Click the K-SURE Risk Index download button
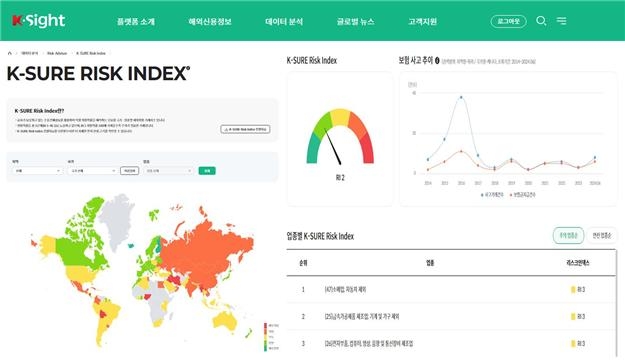The image size is (625, 360). [x=246, y=129]
